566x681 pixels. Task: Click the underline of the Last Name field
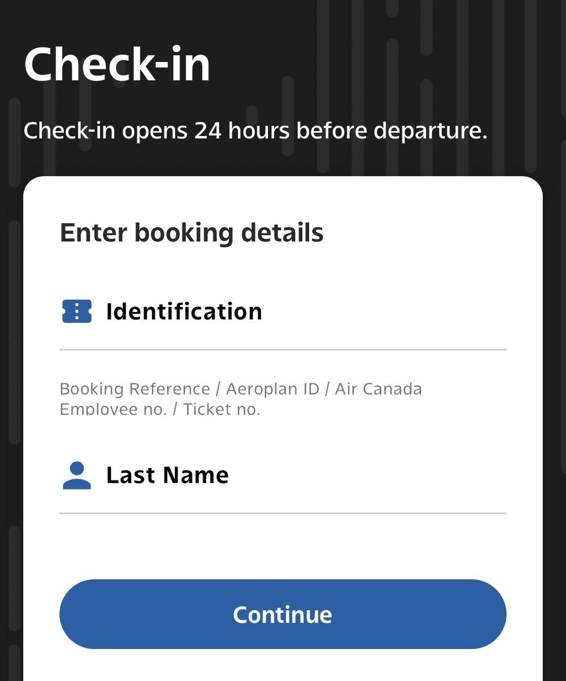[283, 513]
